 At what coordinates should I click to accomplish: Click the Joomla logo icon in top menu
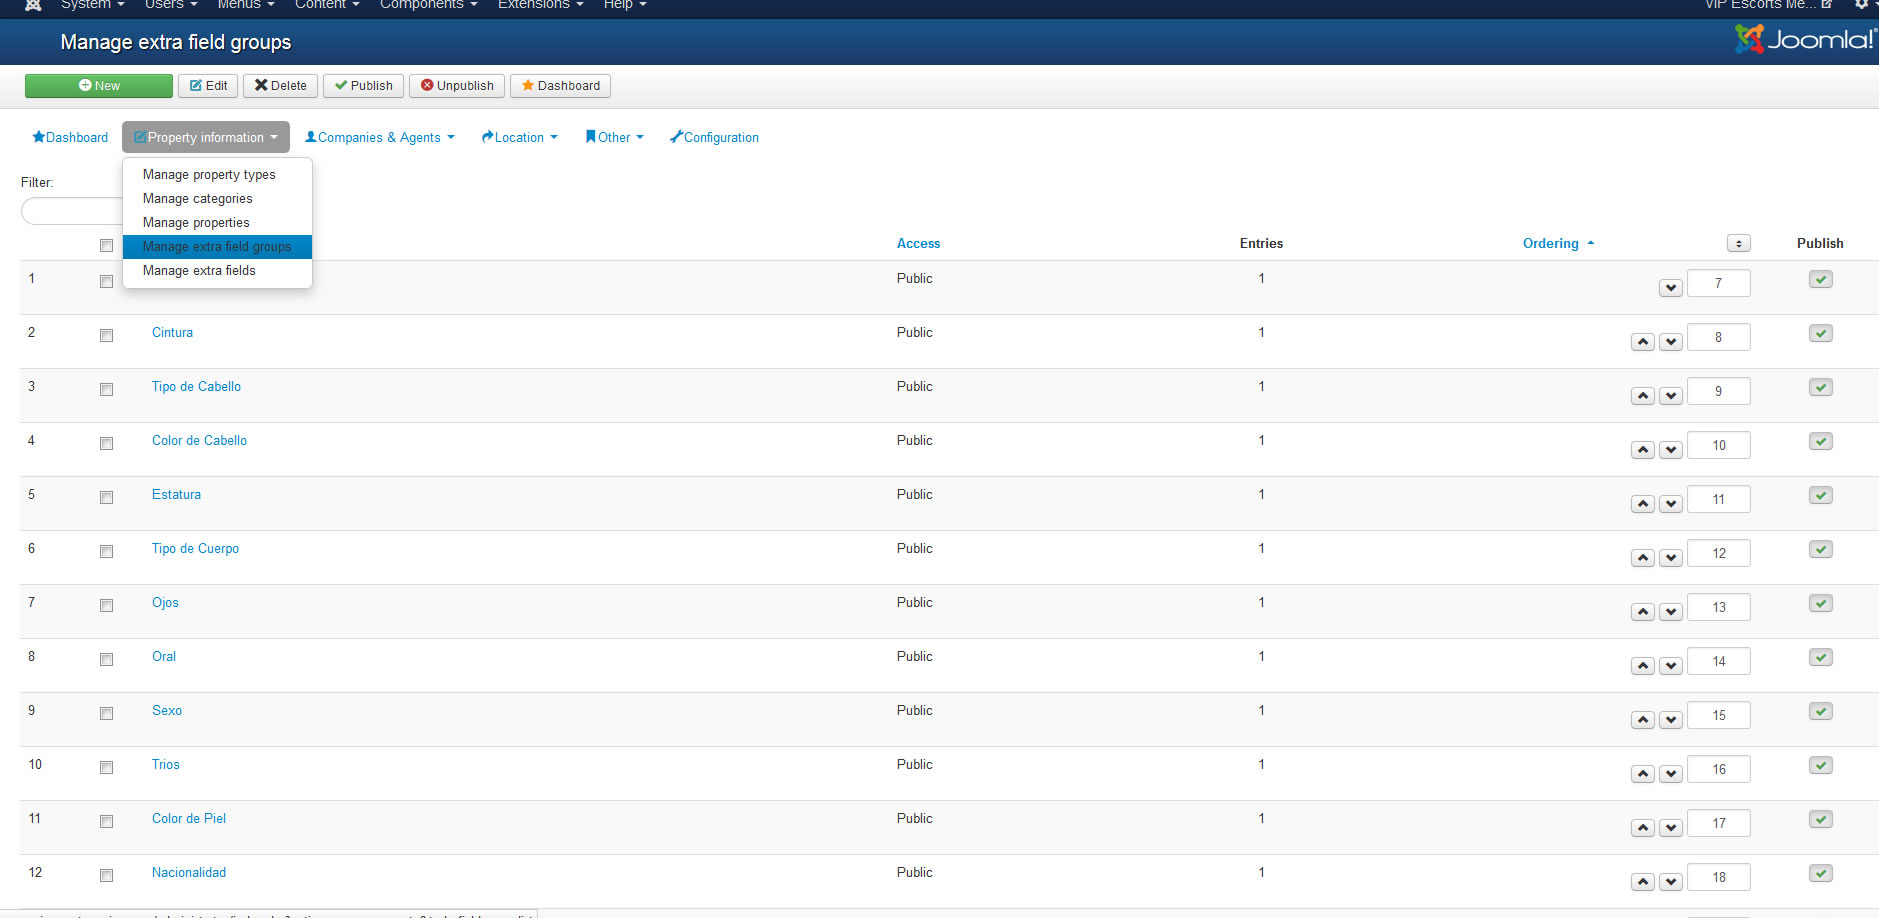tap(32, 5)
